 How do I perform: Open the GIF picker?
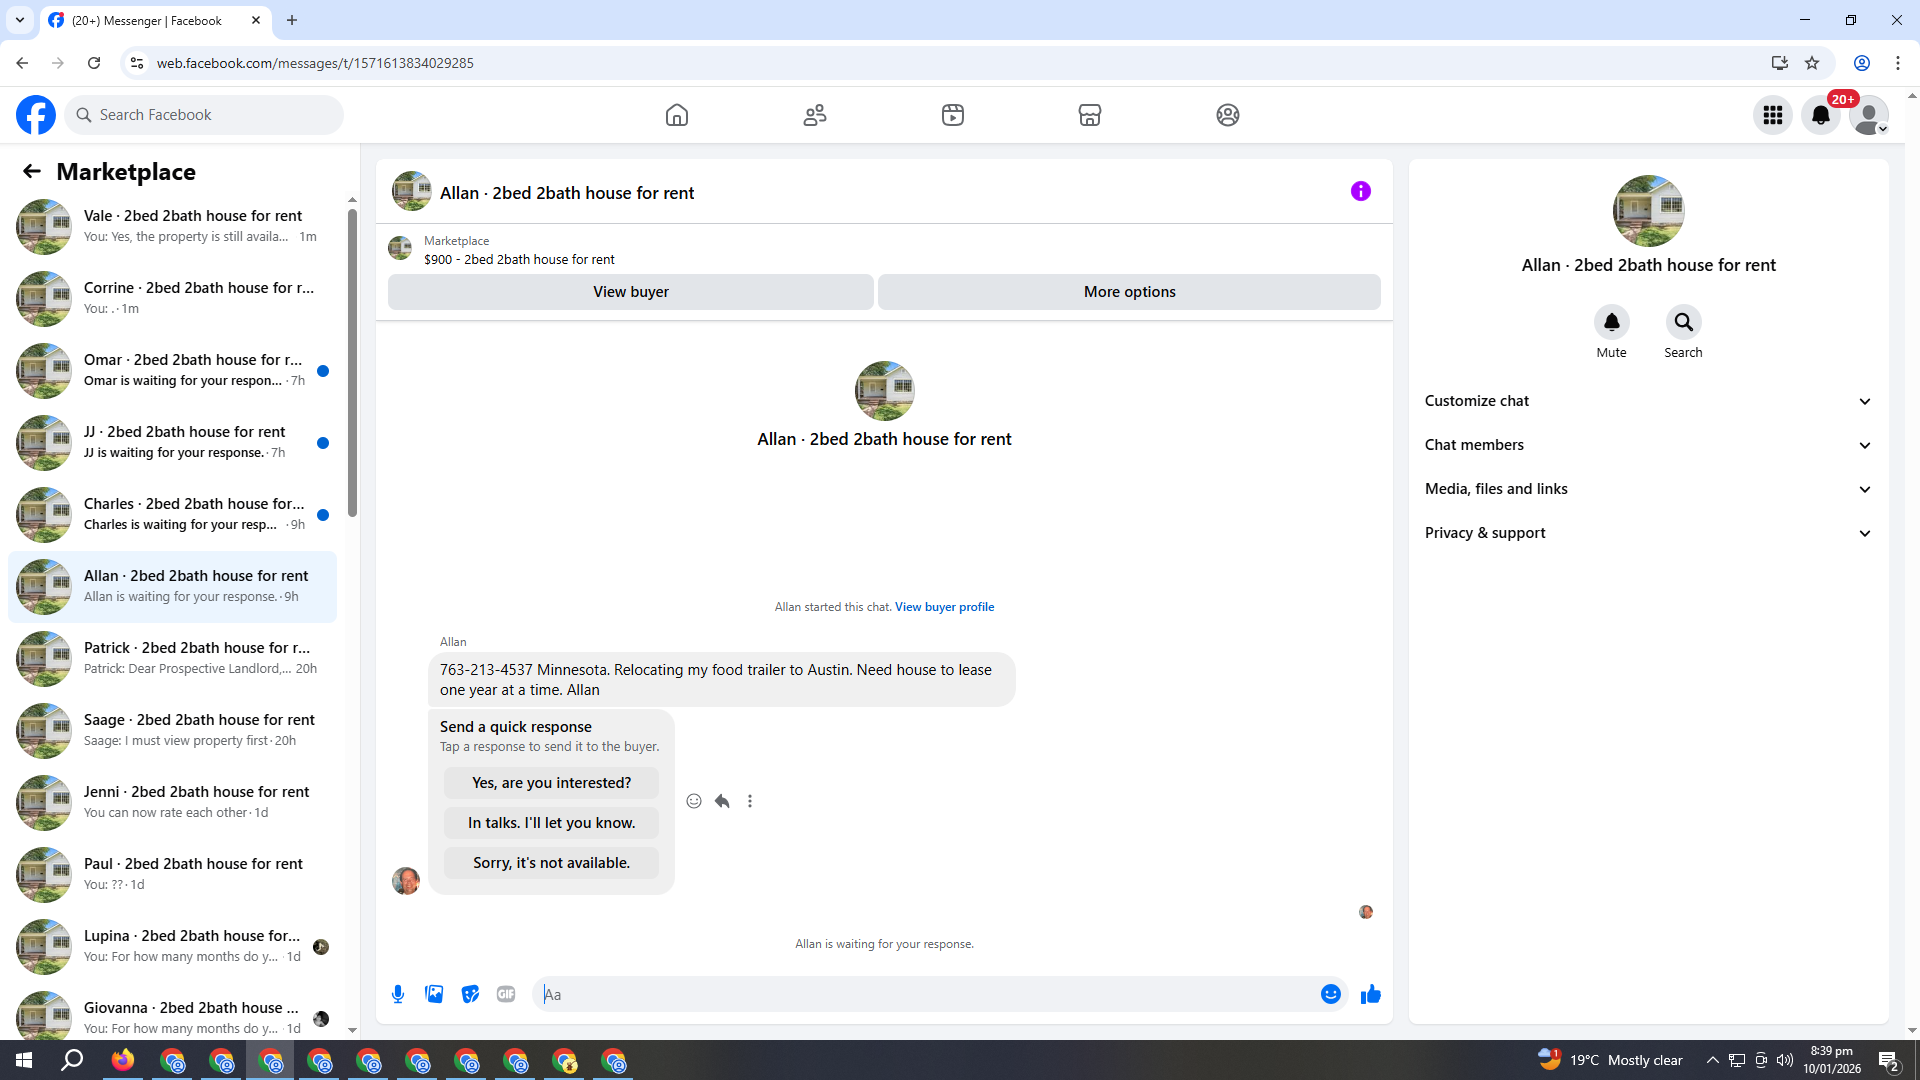click(x=506, y=994)
